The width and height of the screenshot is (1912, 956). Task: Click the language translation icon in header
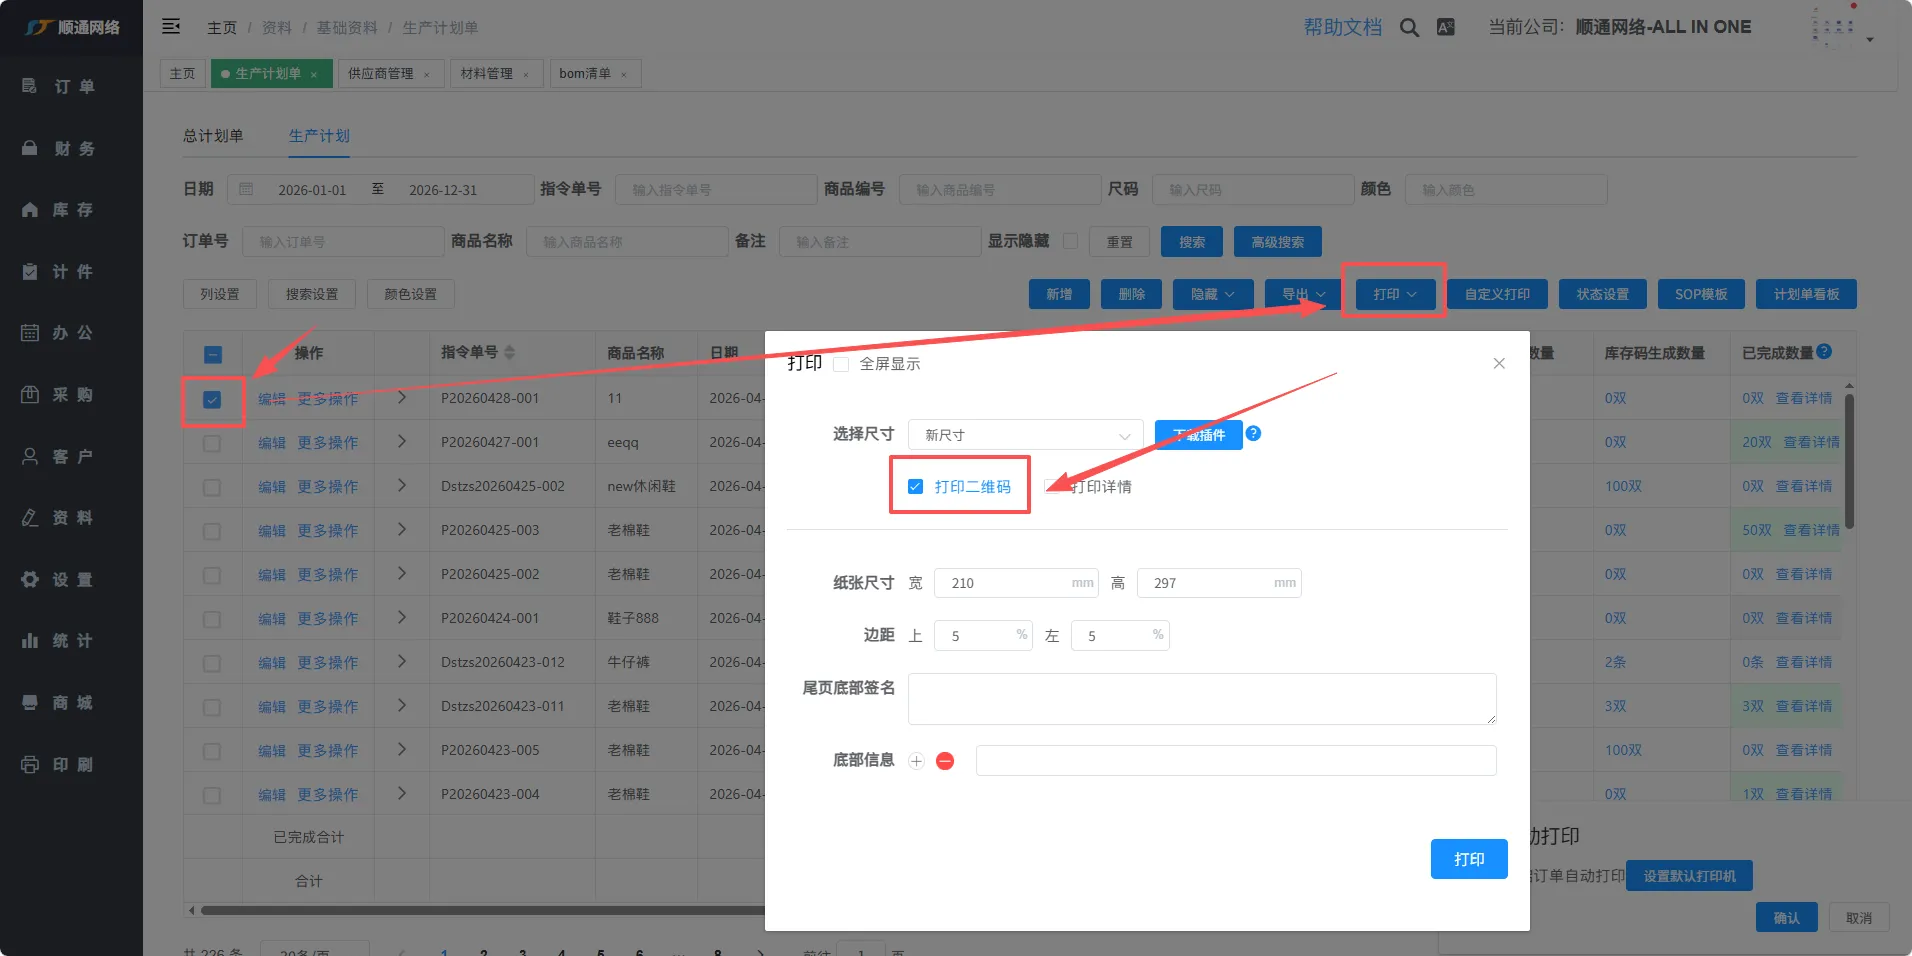(x=1445, y=28)
